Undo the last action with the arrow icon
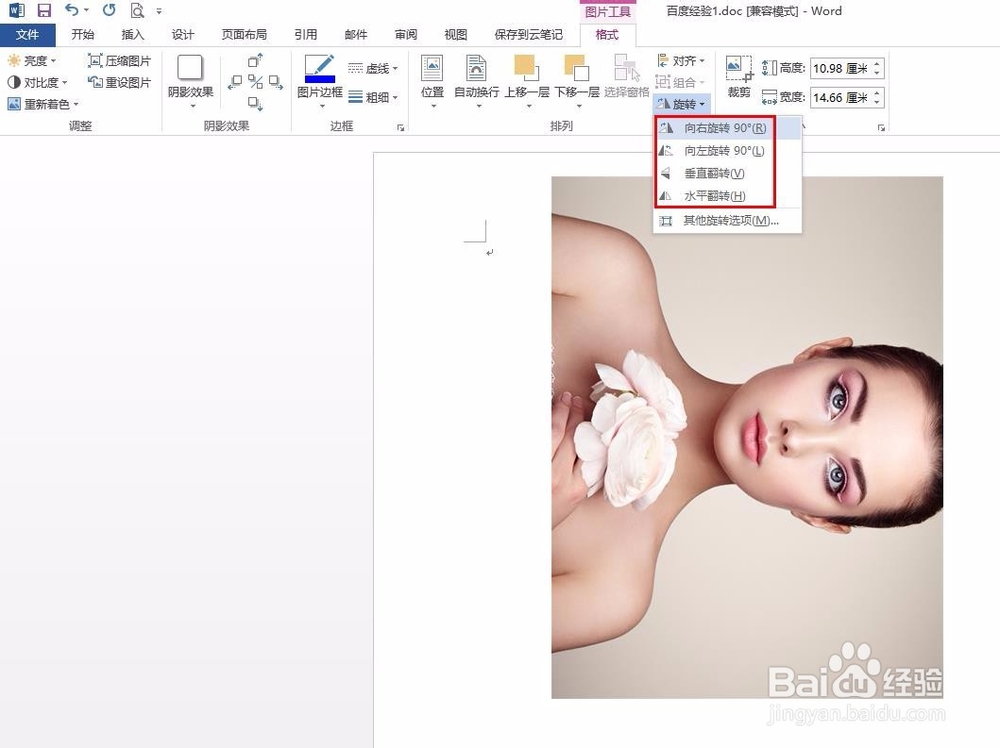The width and height of the screenshot is (1000, 748). pos(72,10)
